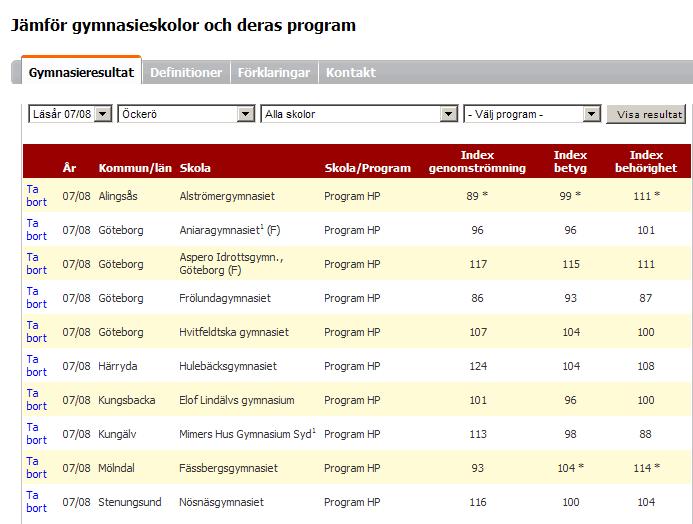
Task: Remove the Fässbergsgymnasiet row via Ta bort
Action: tap(36, 468)
